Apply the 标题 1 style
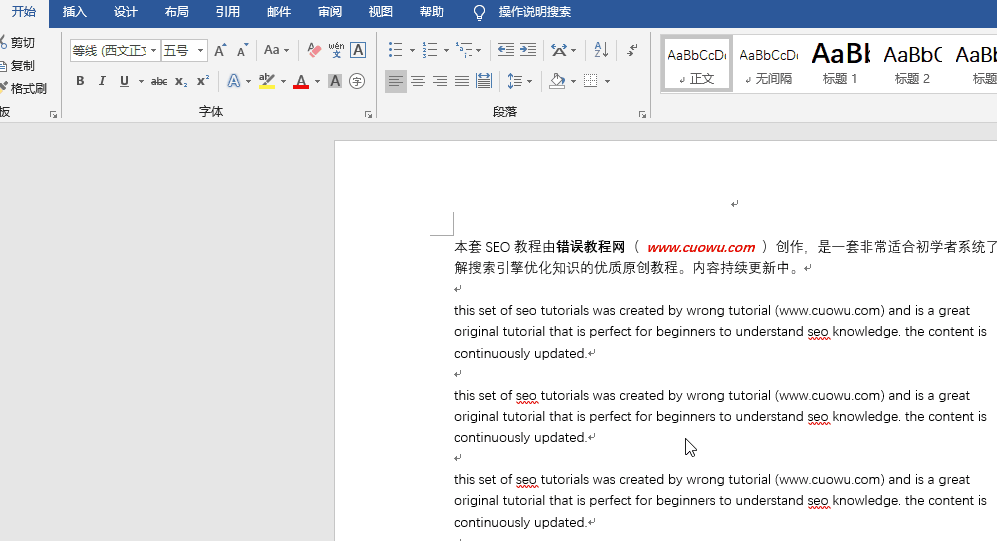Image resolution: width=997 pixels, height=541 pixels. pos(841,64)
